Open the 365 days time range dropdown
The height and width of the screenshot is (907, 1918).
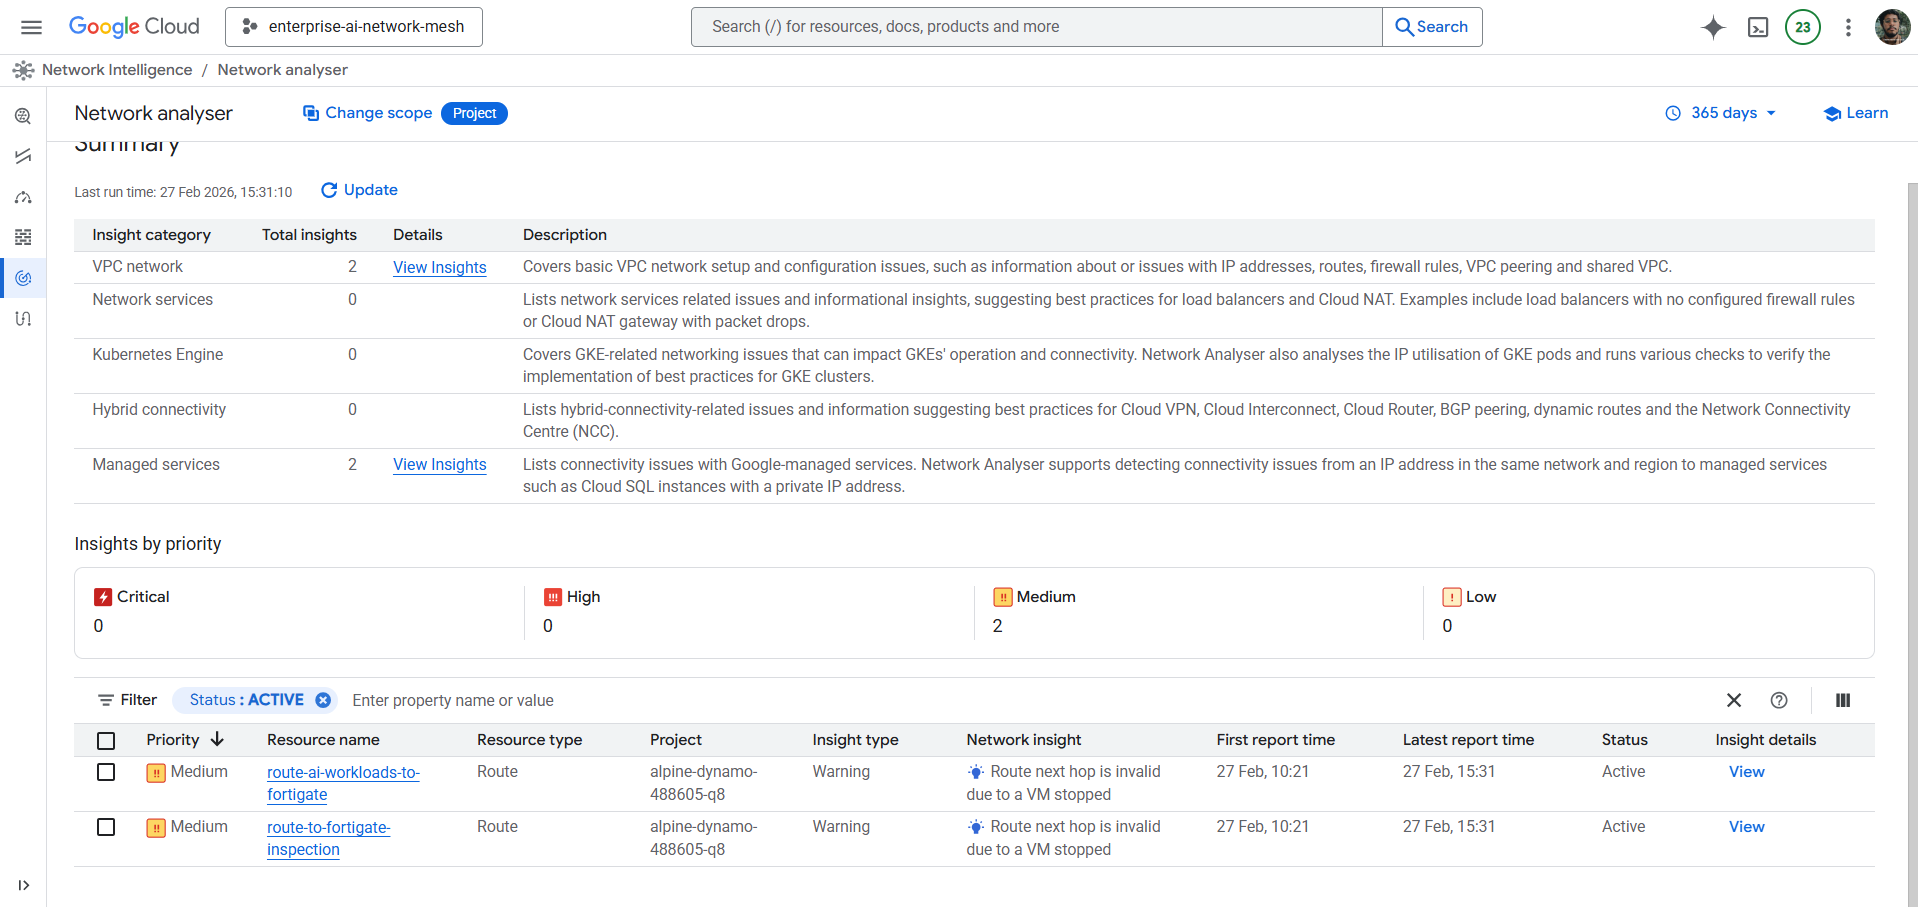(x=1721, y=113)
